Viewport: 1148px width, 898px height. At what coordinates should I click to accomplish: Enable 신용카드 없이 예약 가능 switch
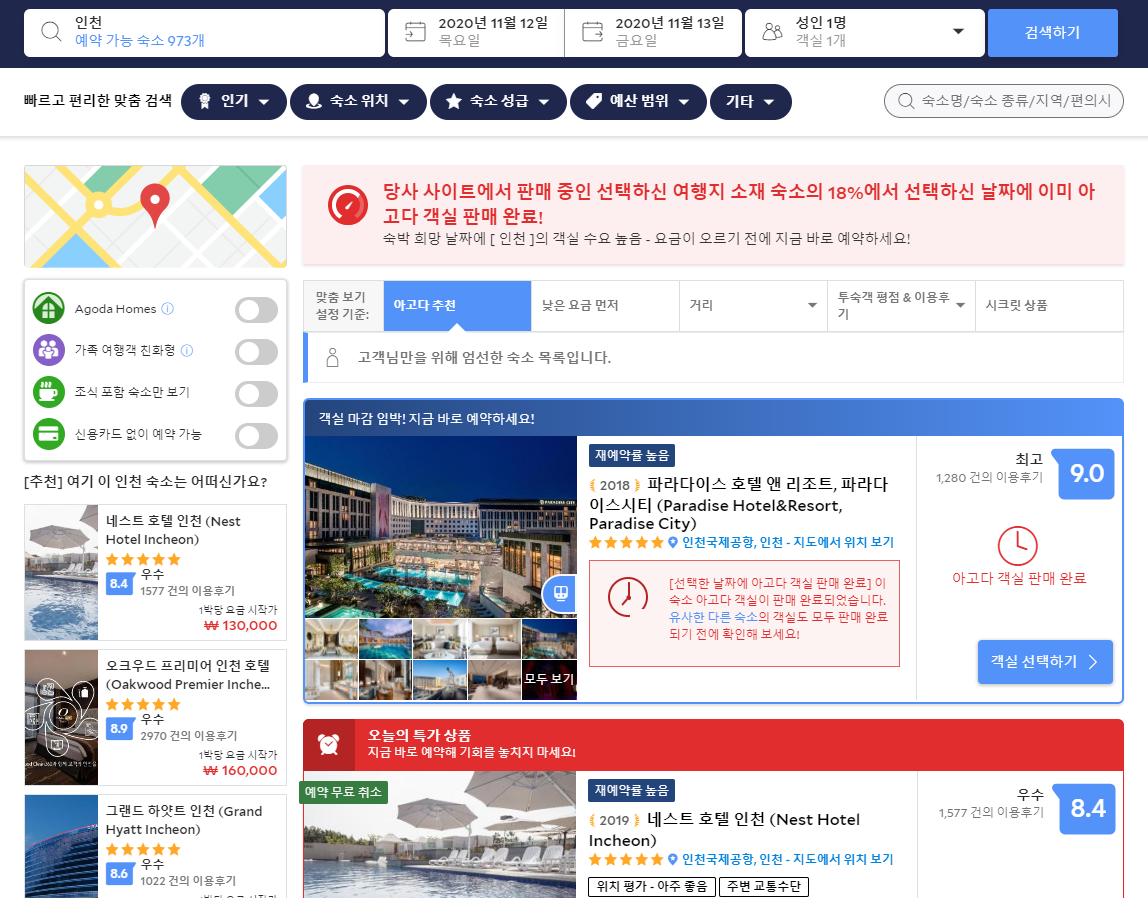pos(256,435)
